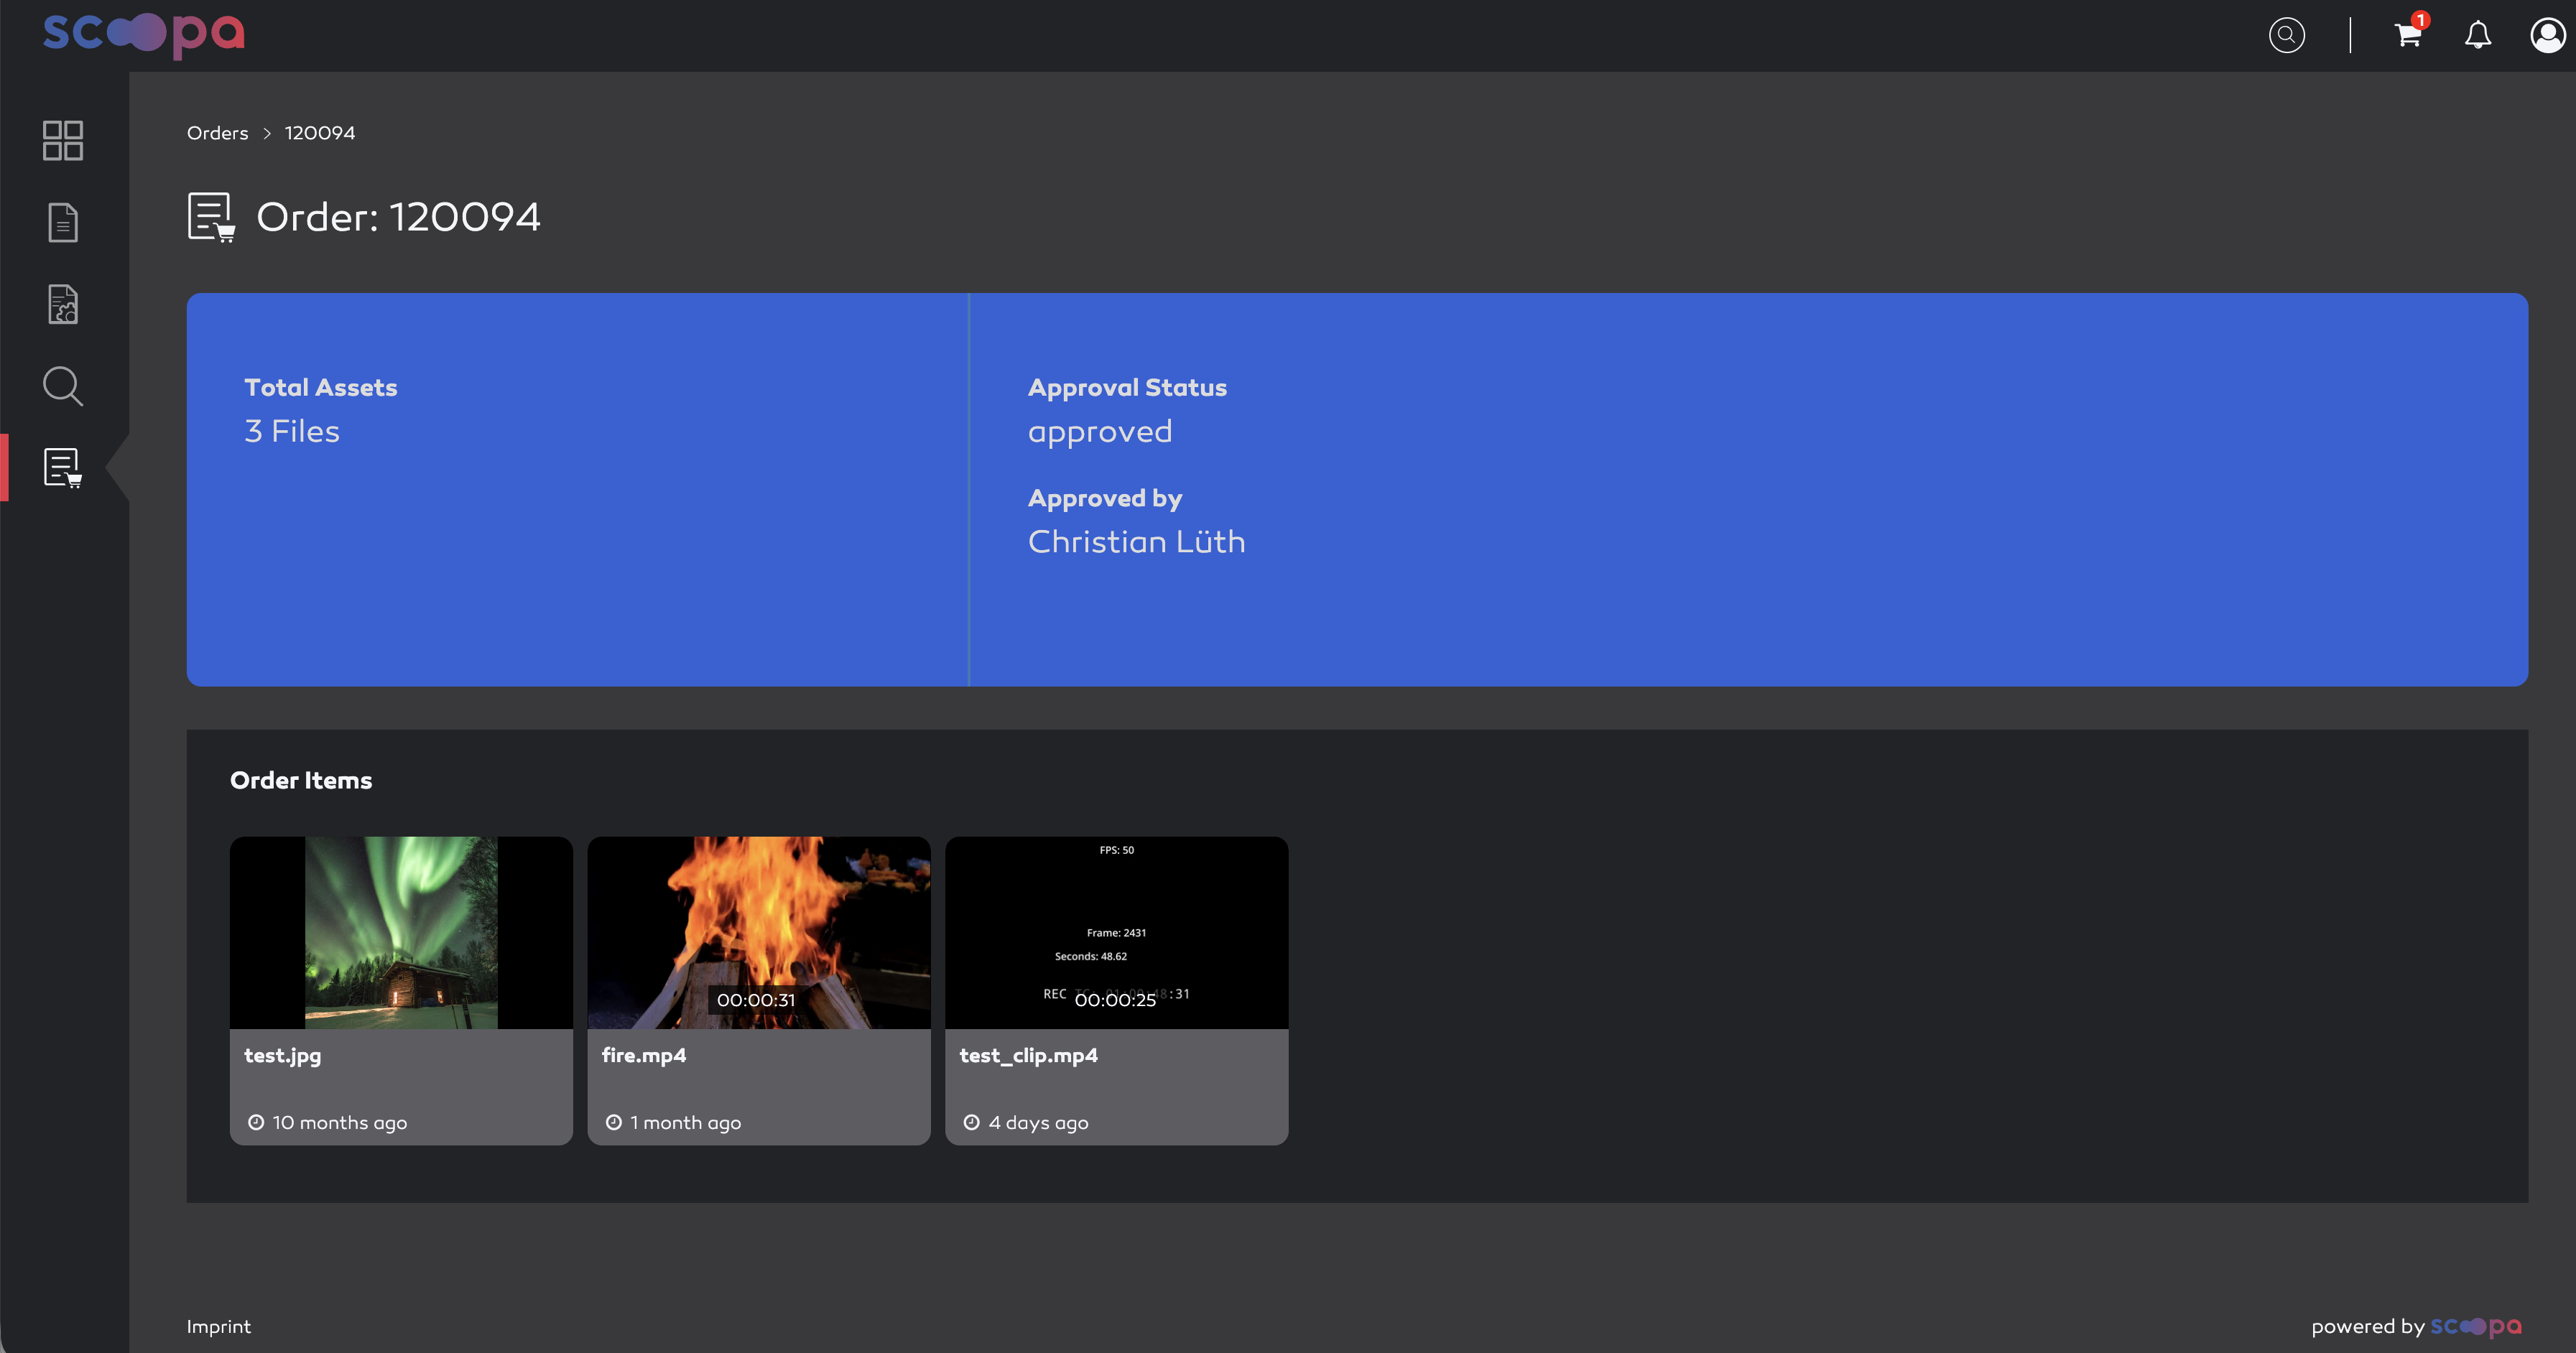Click the 120094 breadcrumb entry
Image resolution: width=2576 pixels, height=1353 pixels.
coord(320,133)
